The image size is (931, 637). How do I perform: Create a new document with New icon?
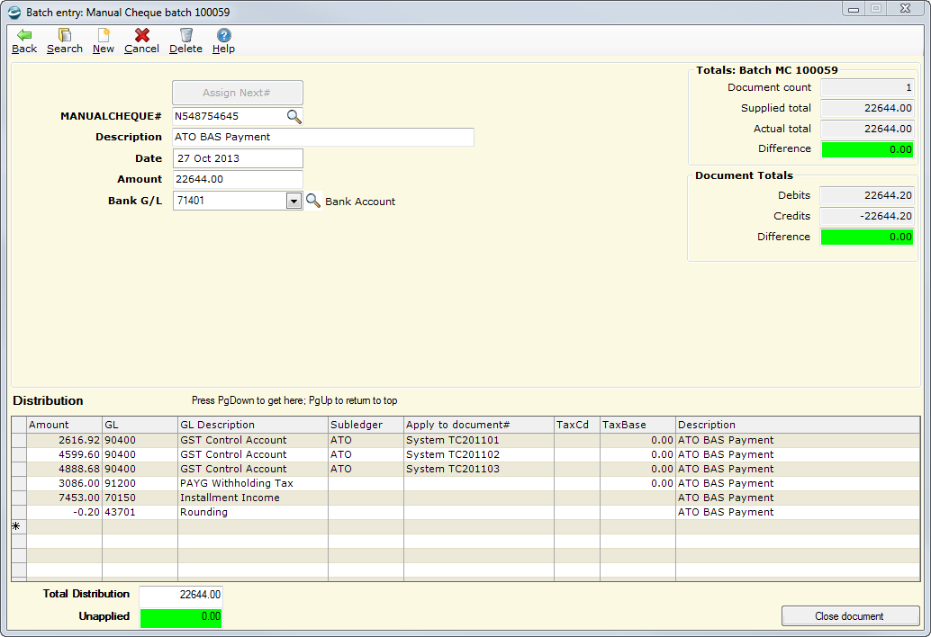(103, 36)
